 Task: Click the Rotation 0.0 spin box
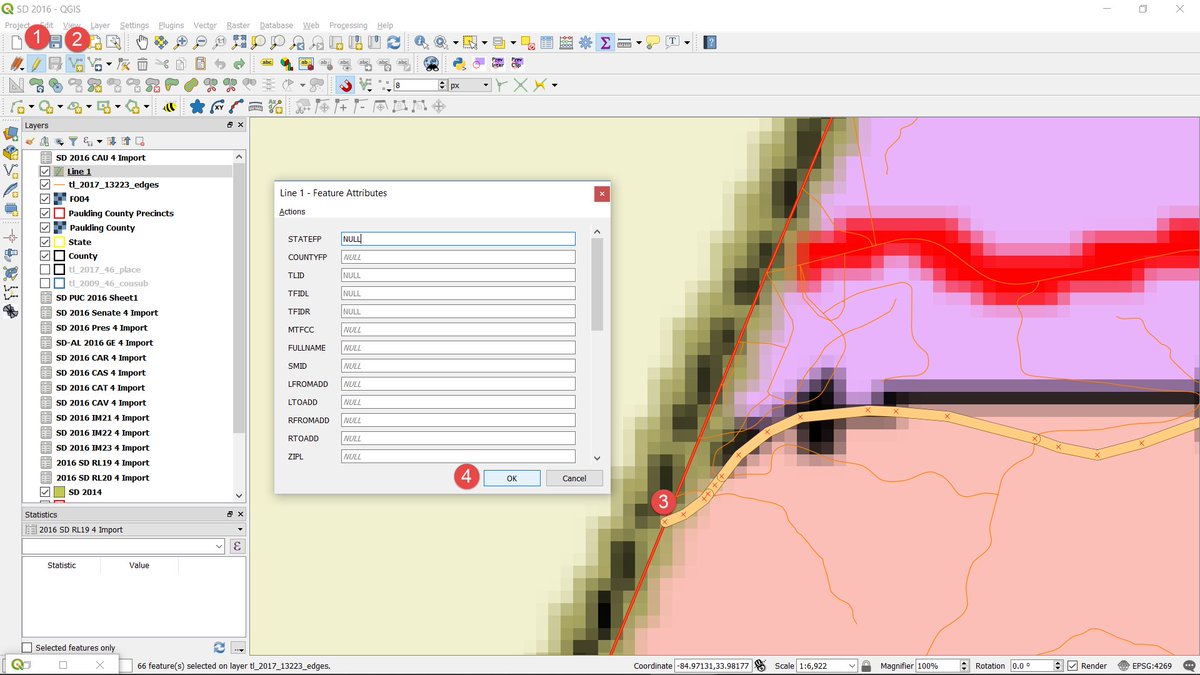coord(1034,666)
